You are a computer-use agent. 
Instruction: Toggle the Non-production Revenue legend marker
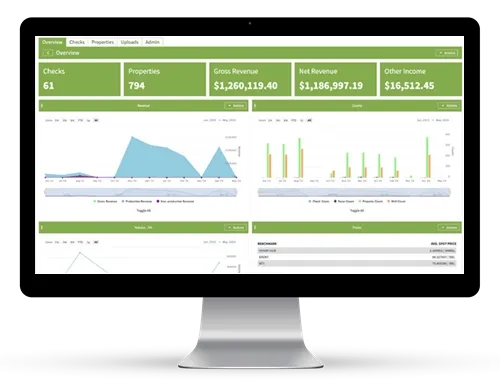point(158,201)
